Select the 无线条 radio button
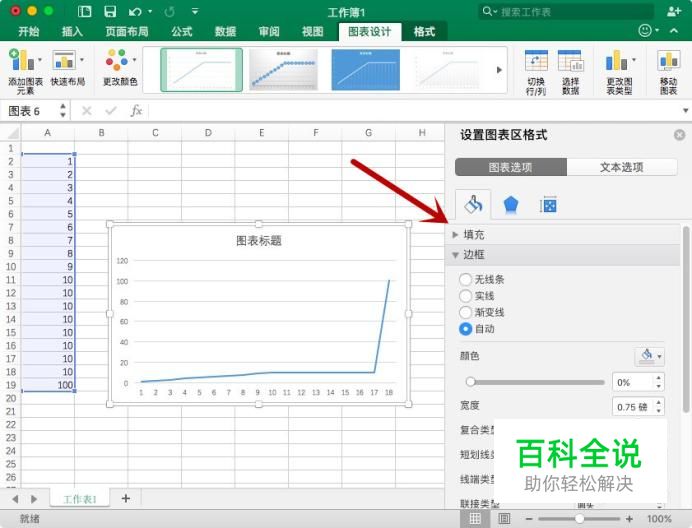 point(466,279)
